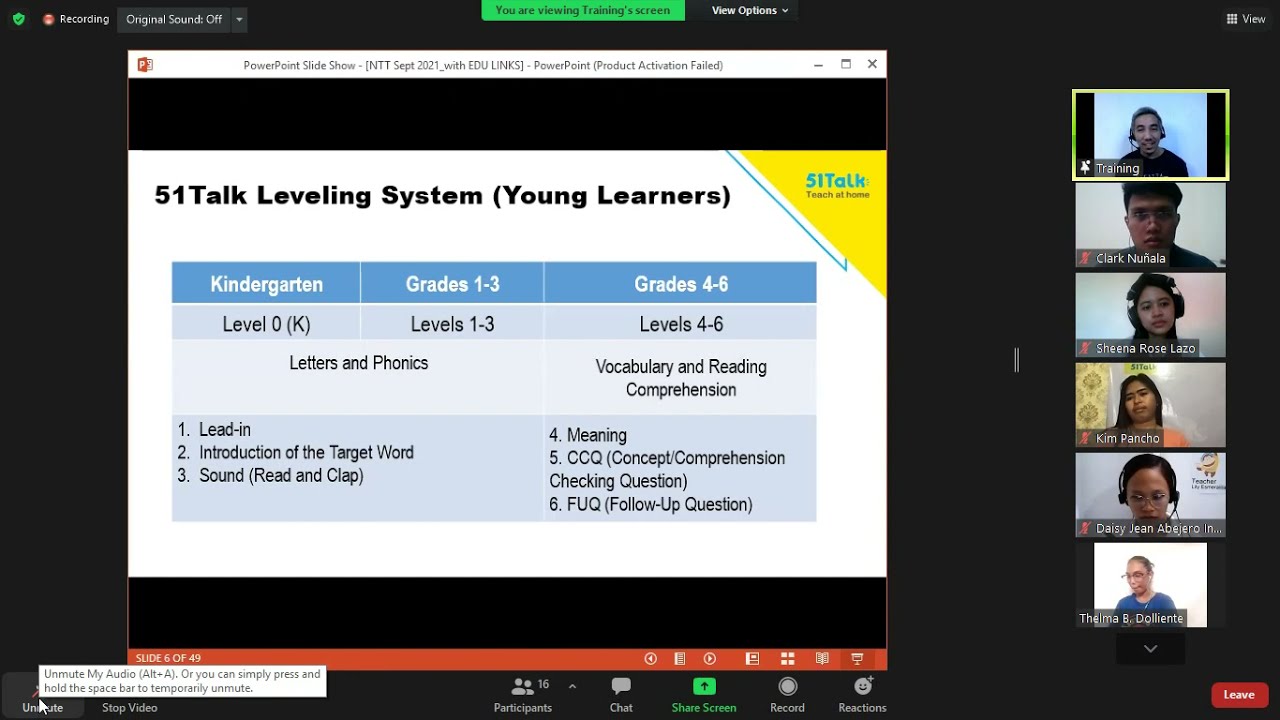Click 'Vocabulary and Reading Comprehension' cell
Viewport: 1280px width, 720px height.
681,378
